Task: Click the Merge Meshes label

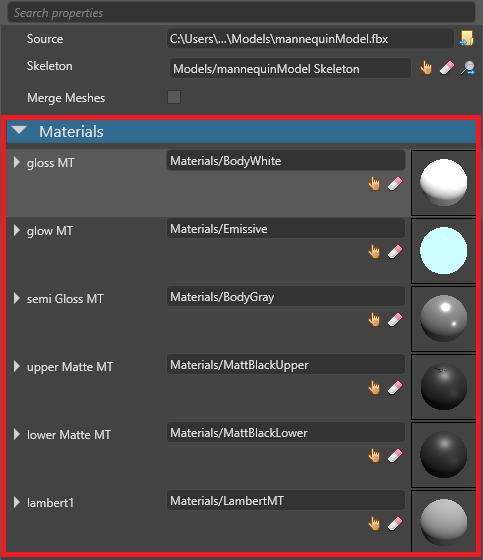Action: tap(66, 98)
